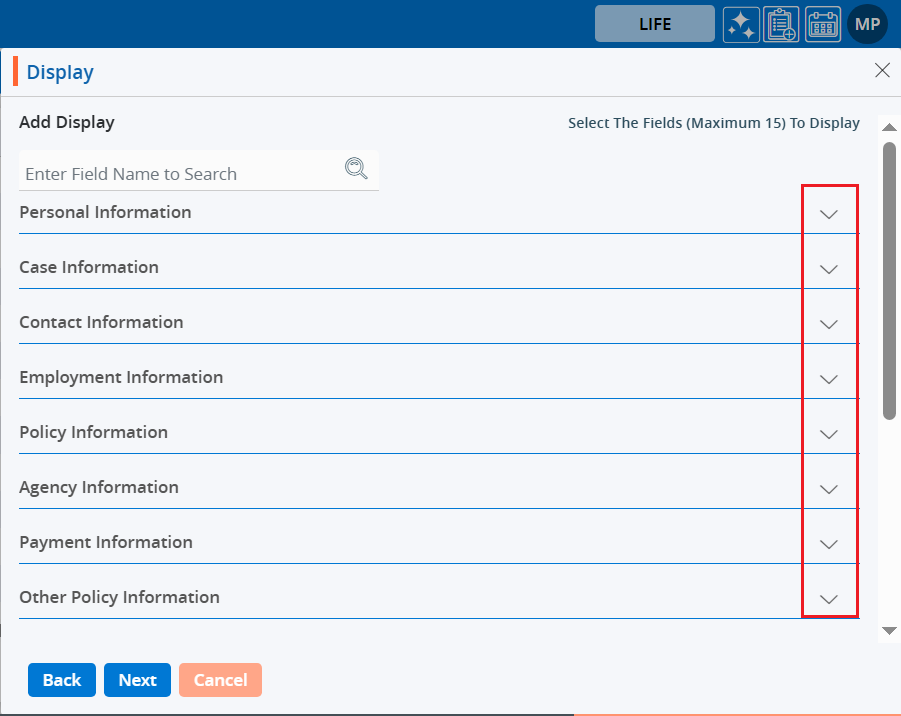
Task: Expand Policy Information section
Action: click(828, 434)
